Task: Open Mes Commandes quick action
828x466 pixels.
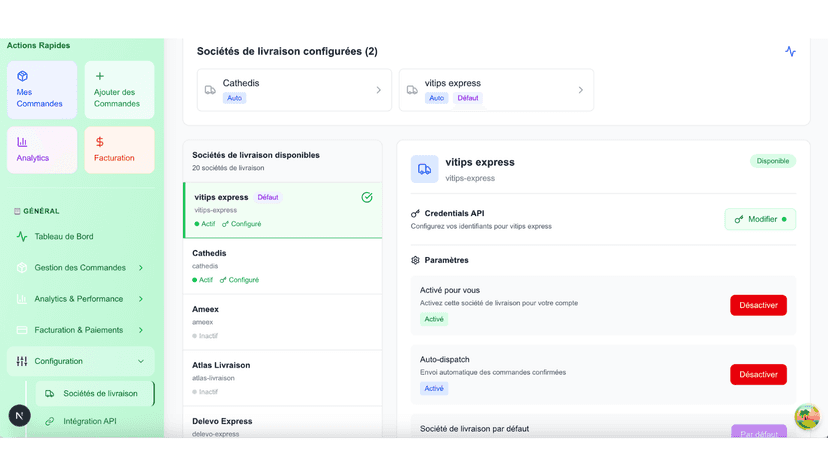Action: click(x=42, y=90)
